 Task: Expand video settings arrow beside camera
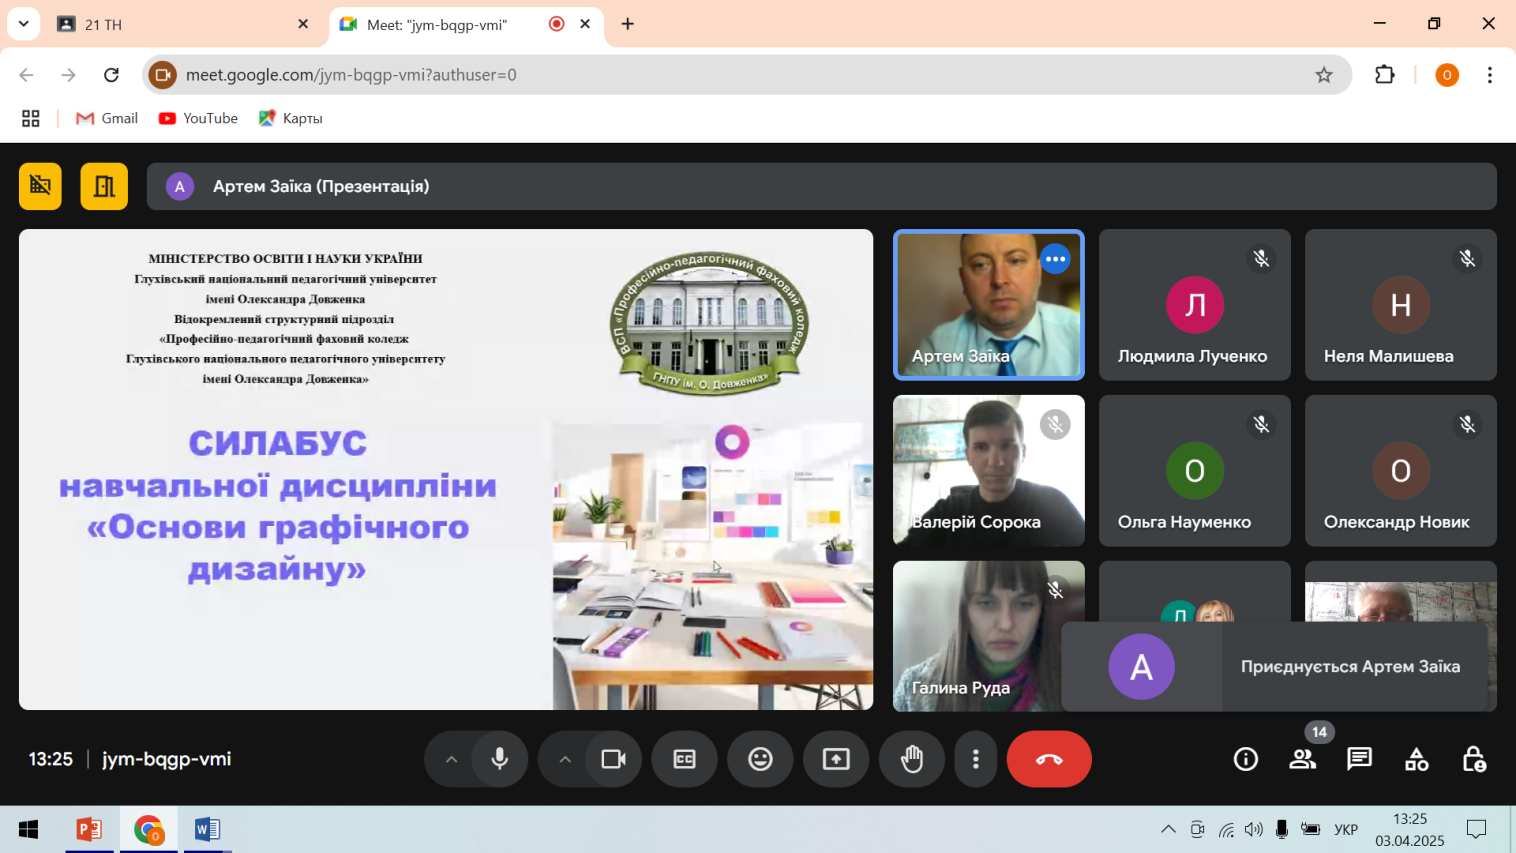[x=565, y=759]
